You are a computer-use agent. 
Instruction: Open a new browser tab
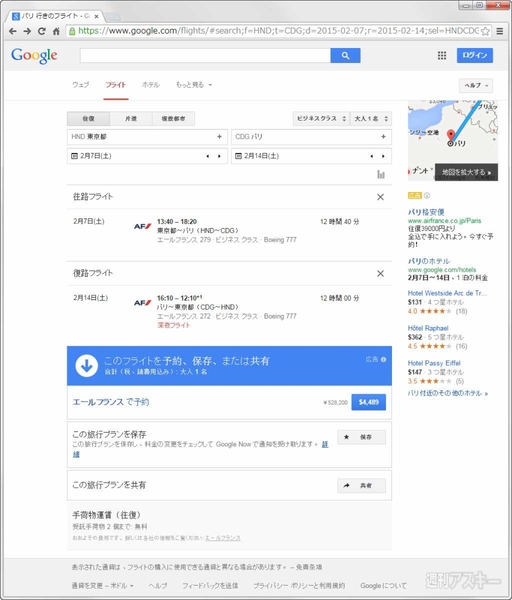tap(112, 16)
